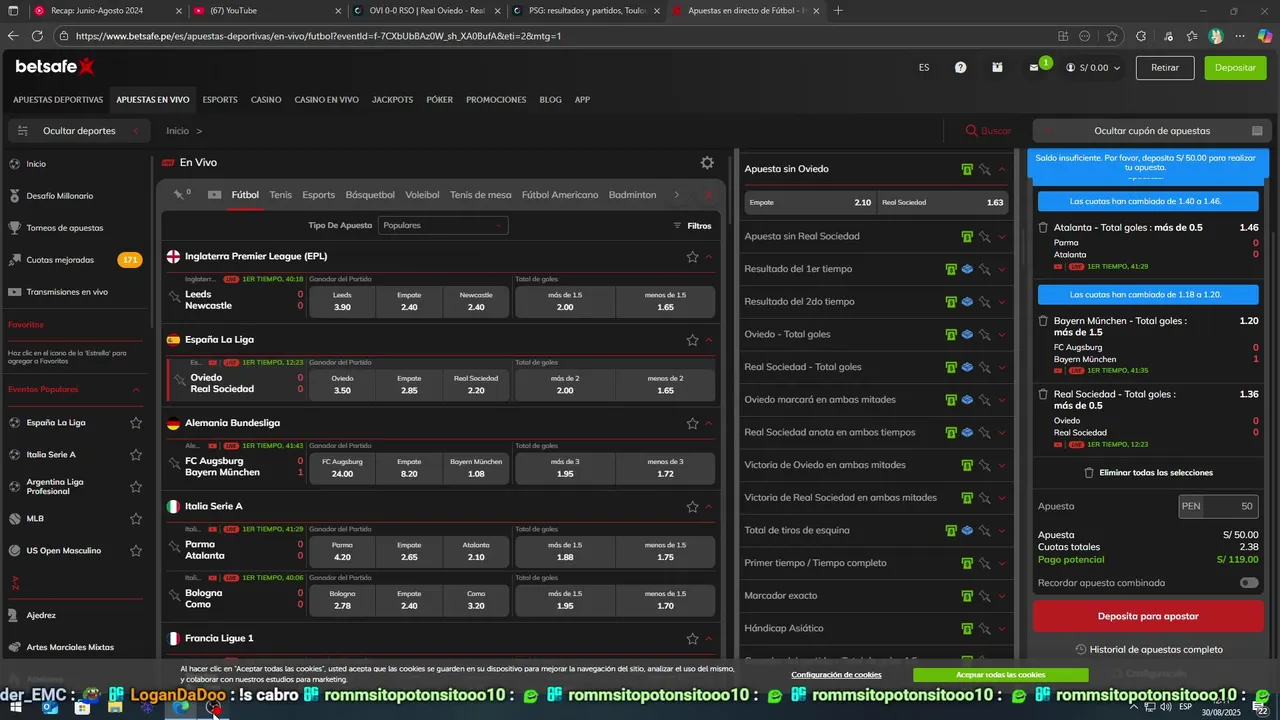This screenshot has width=1280, height=720.
Task: Click the Historial de apuestas completo clock icon
Action: tap(1081, 650)
